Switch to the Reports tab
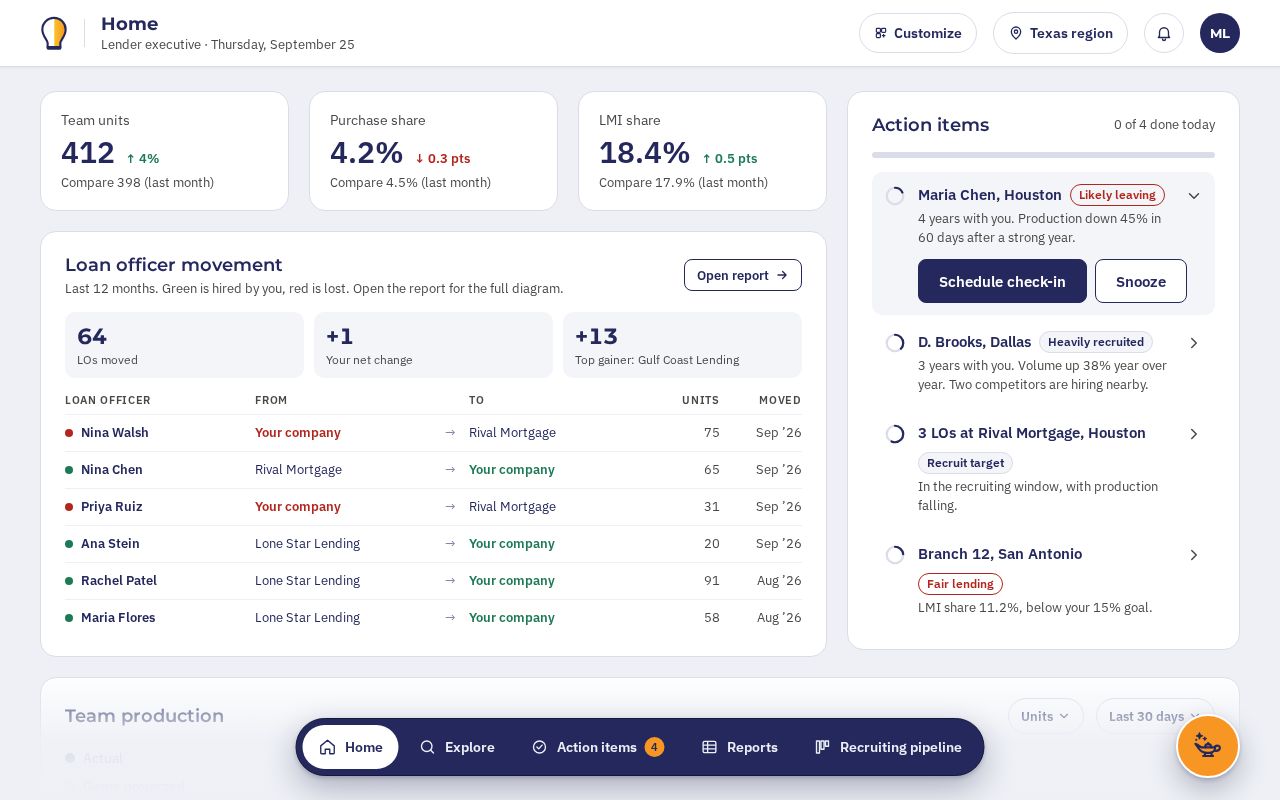Image resolution: width=1280 pixels, height=800 pixels. pos(740,747)
